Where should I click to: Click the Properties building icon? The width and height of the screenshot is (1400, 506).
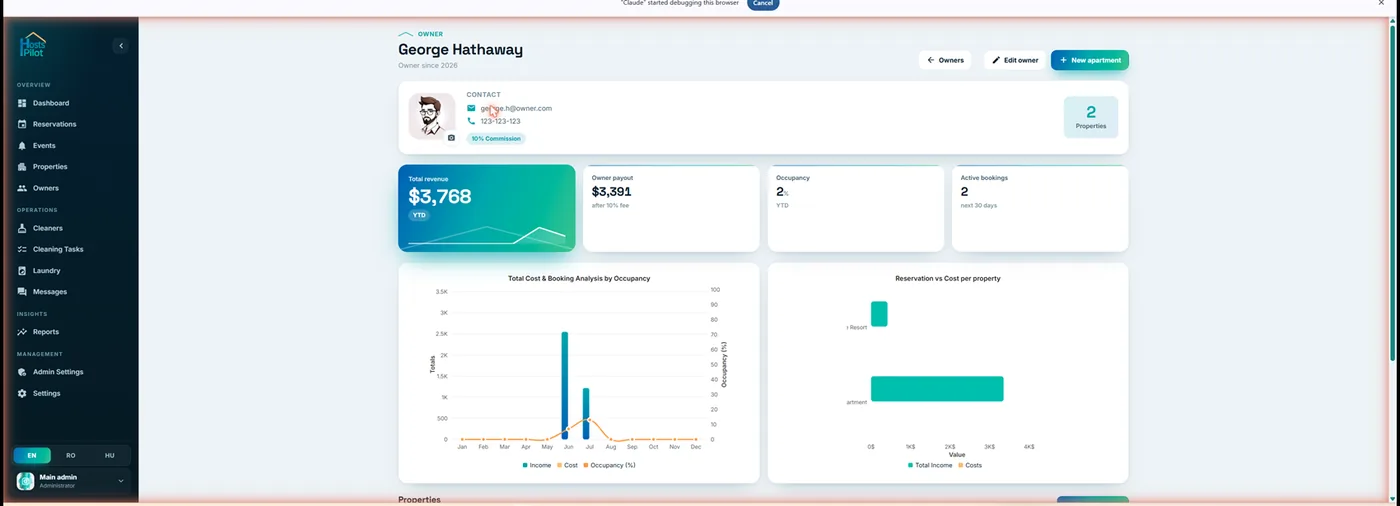pos(22,167)
